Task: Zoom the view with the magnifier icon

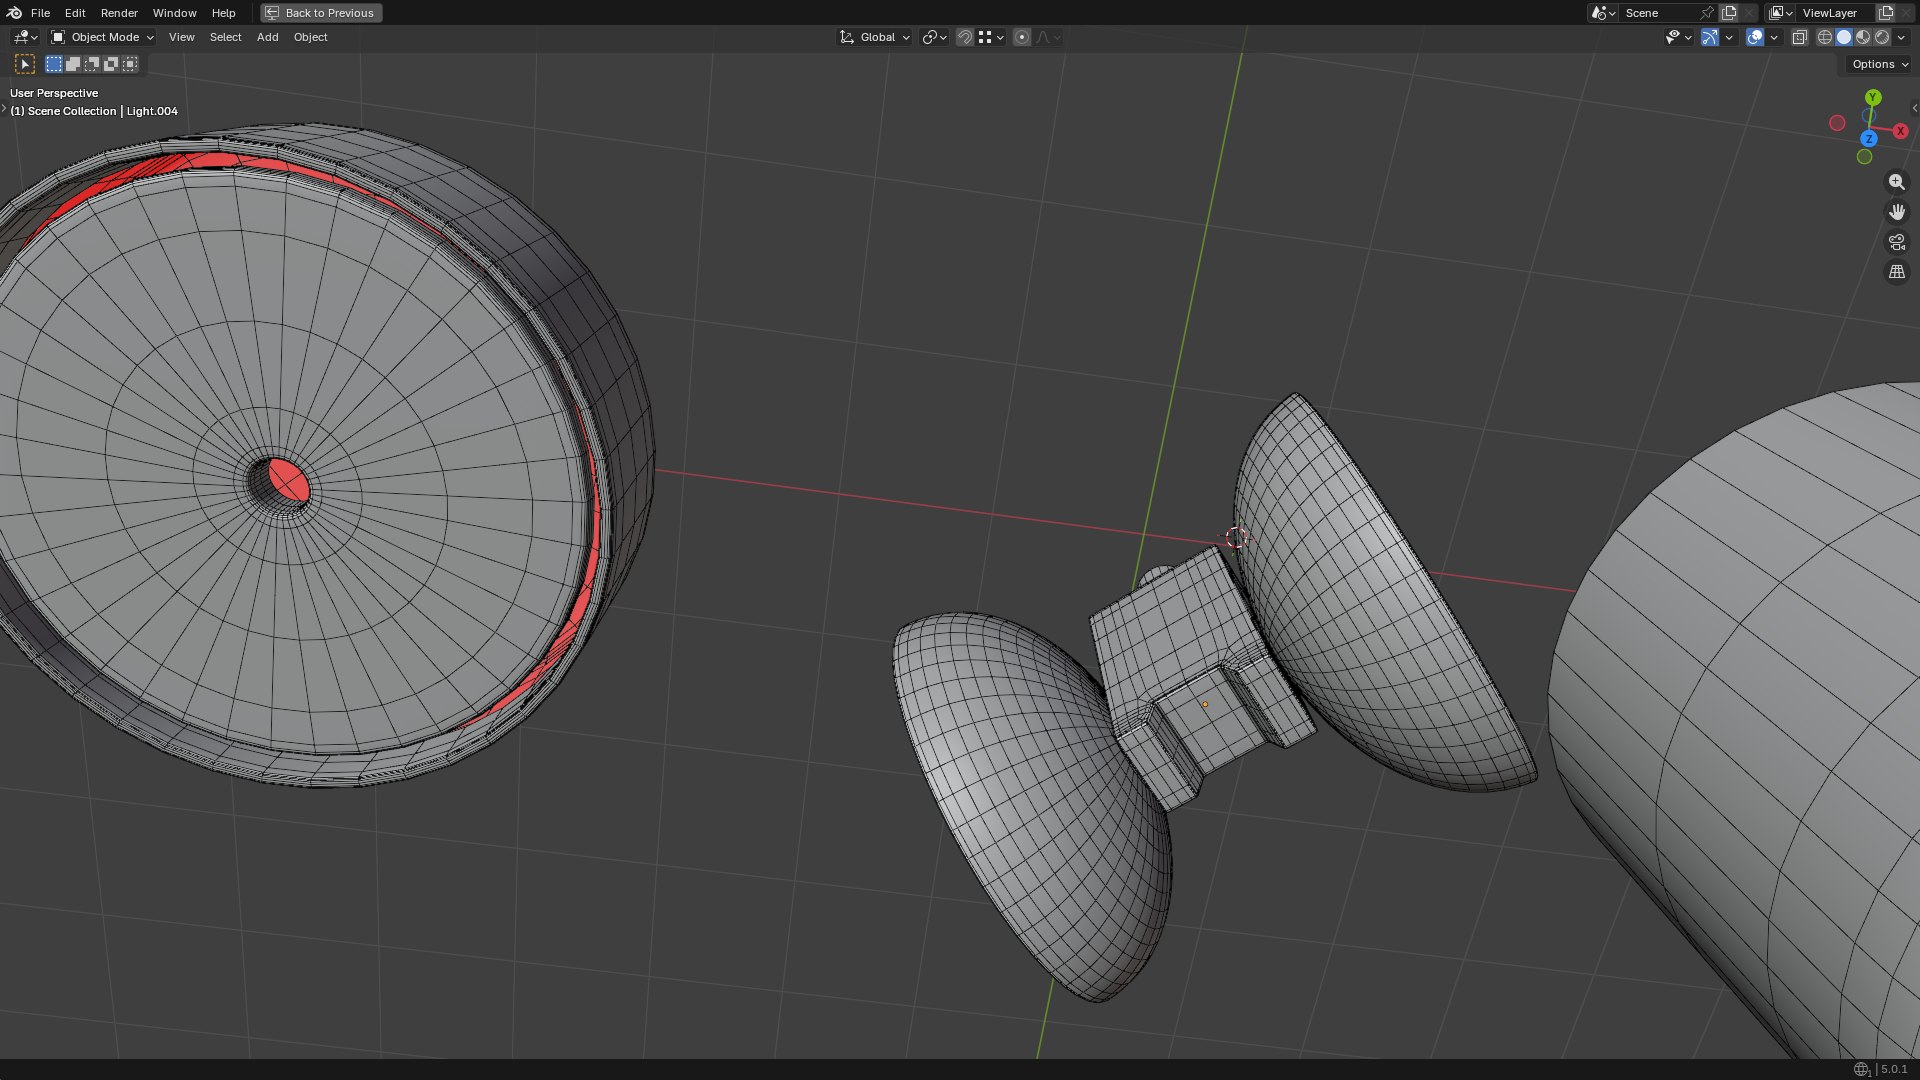Action: pos(1896,182)
